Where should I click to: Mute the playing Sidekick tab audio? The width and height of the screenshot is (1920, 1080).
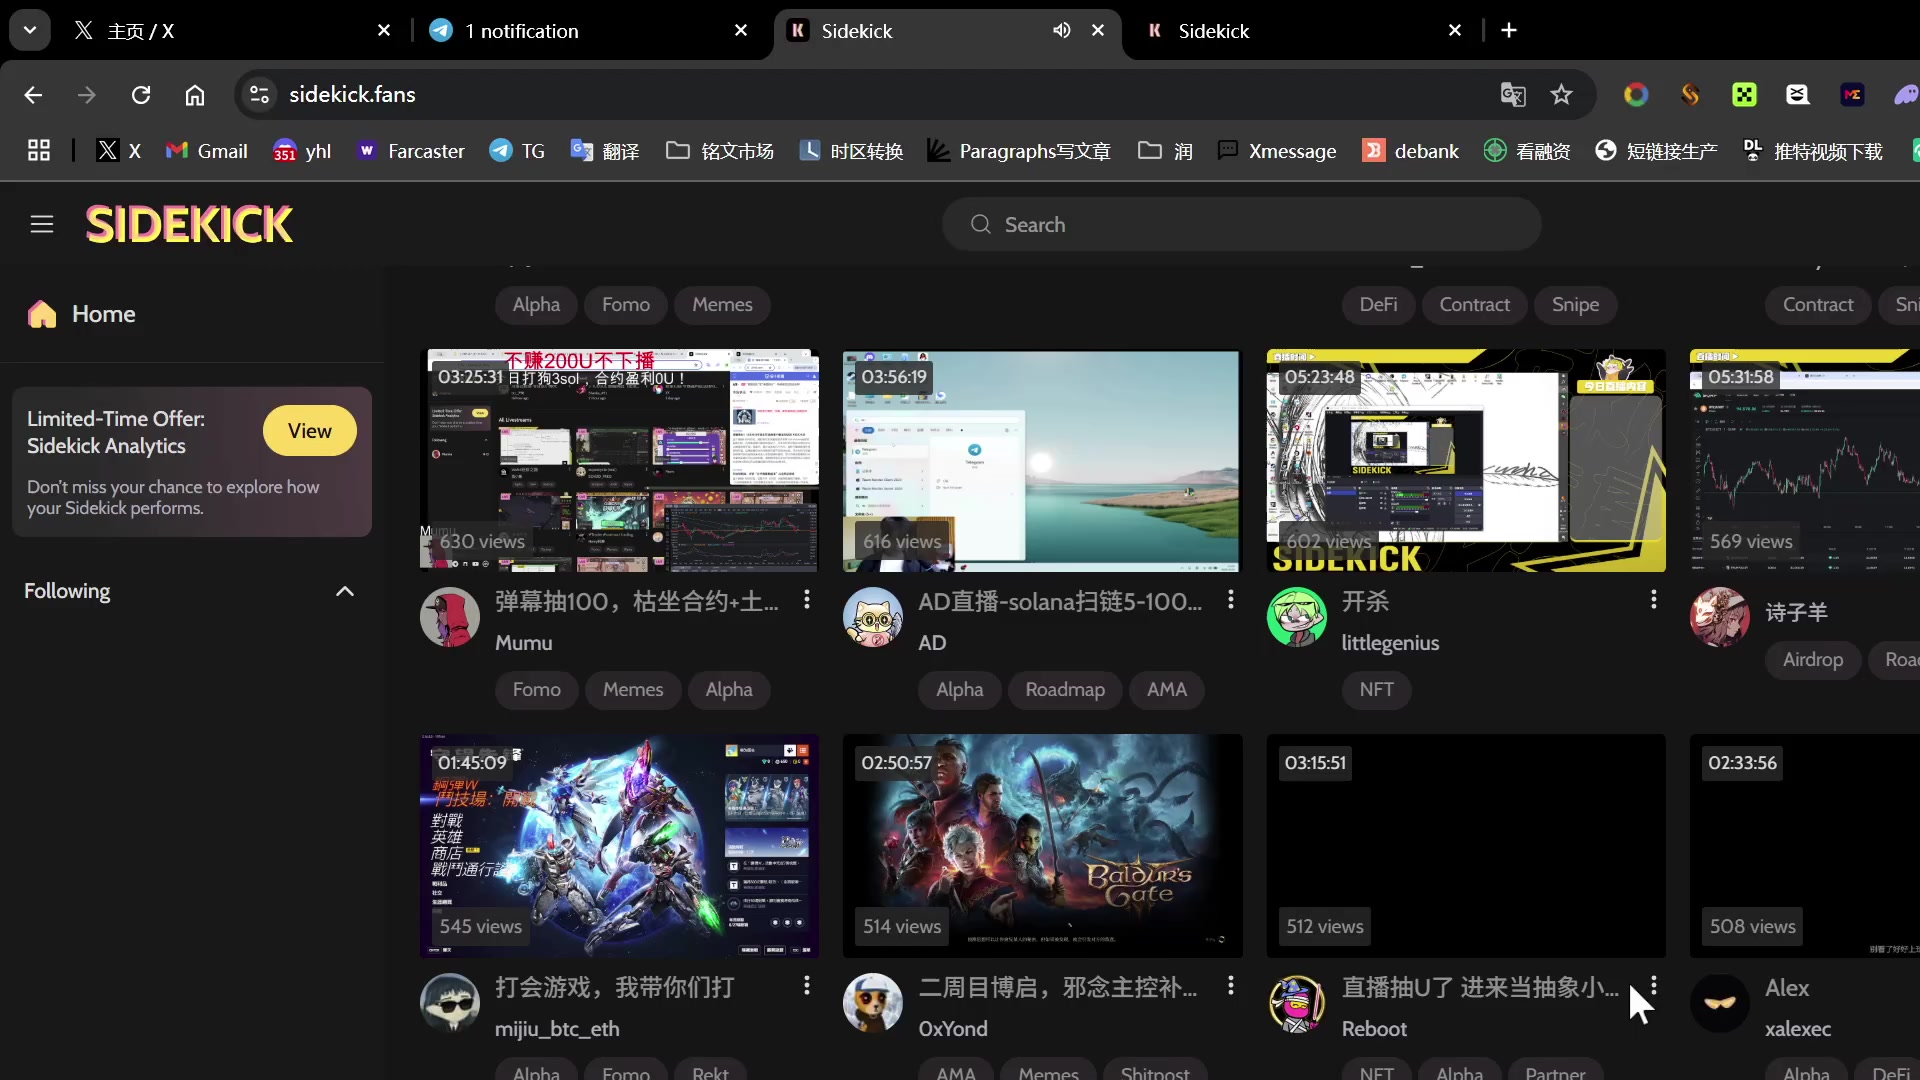pyautogui.click(x=1061, y=31)
